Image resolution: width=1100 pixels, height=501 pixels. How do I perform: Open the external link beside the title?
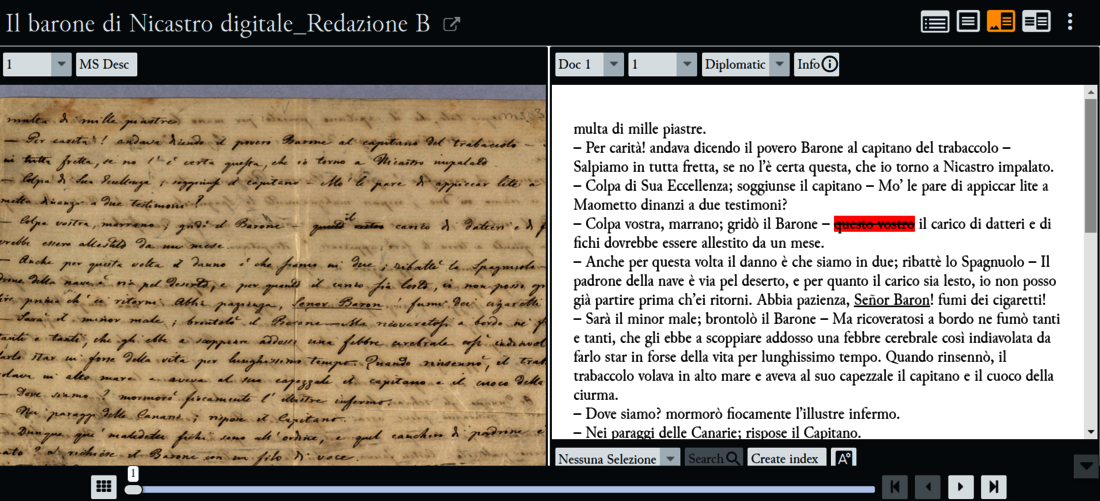pos(452,24)
